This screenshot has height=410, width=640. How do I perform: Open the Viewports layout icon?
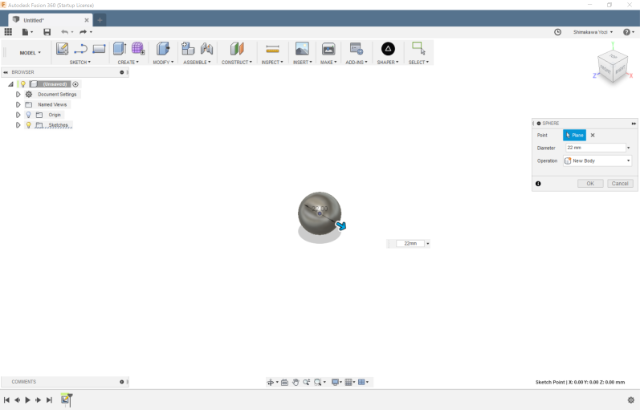(x=363, y=382)
